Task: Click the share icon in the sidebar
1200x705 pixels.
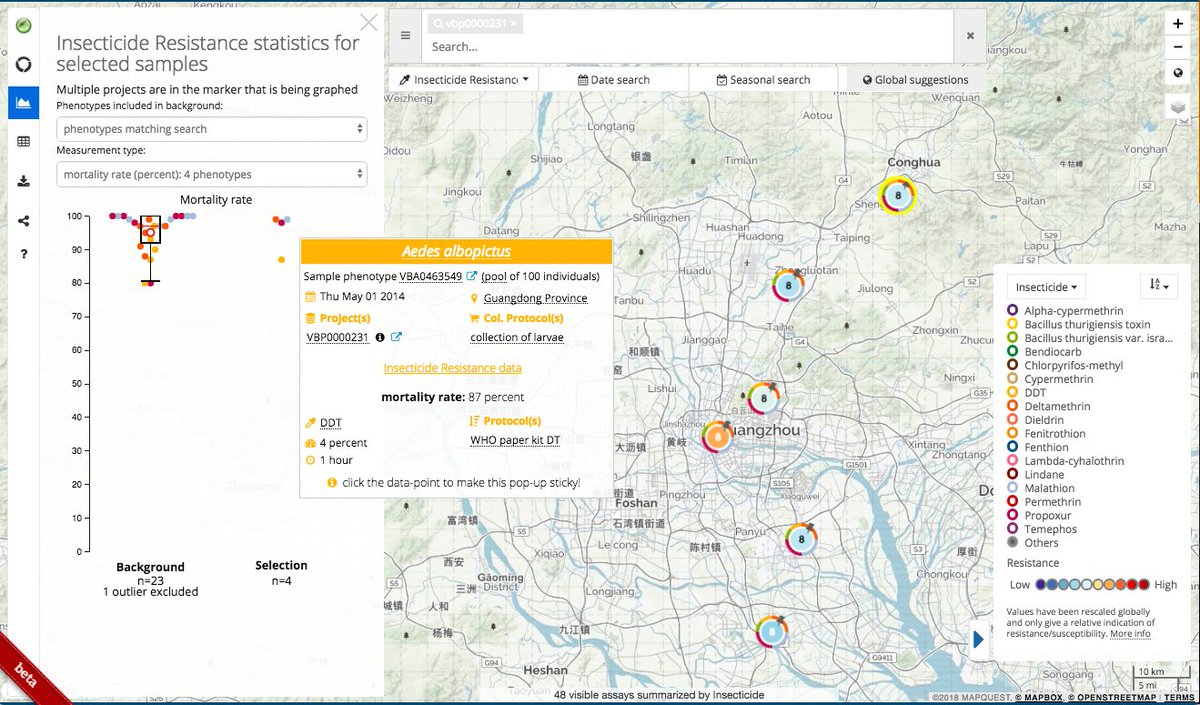Action: coord(22,220)
